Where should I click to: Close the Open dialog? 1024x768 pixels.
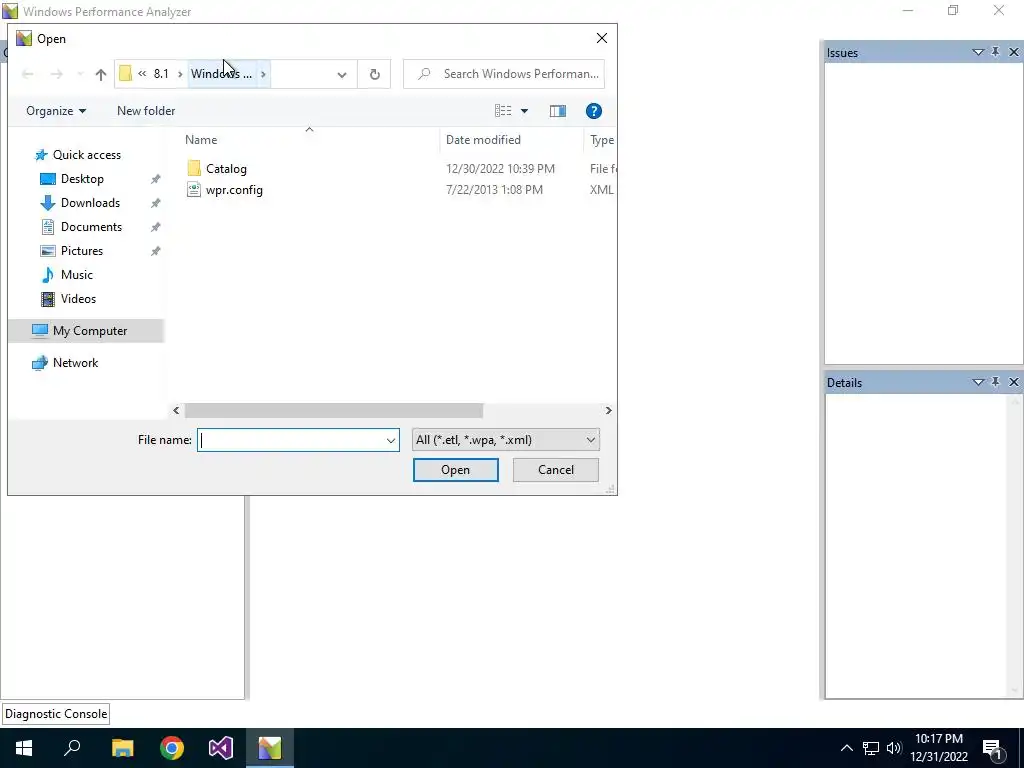(x=601, y=39)
